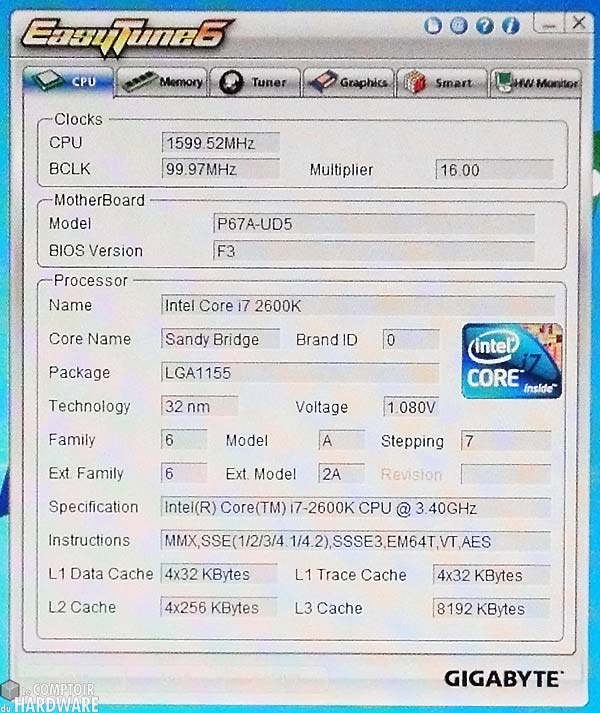Click the motherboard Model field P67A-UD5
600x713 pixels.
tap(374, 224)
